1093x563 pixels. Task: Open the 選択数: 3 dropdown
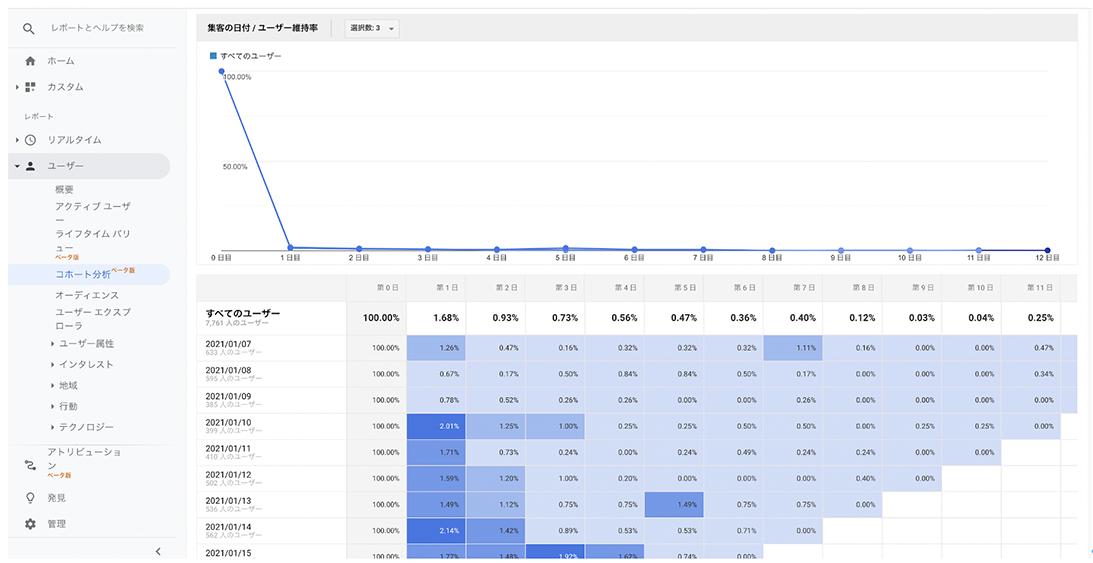coord(371,29)
